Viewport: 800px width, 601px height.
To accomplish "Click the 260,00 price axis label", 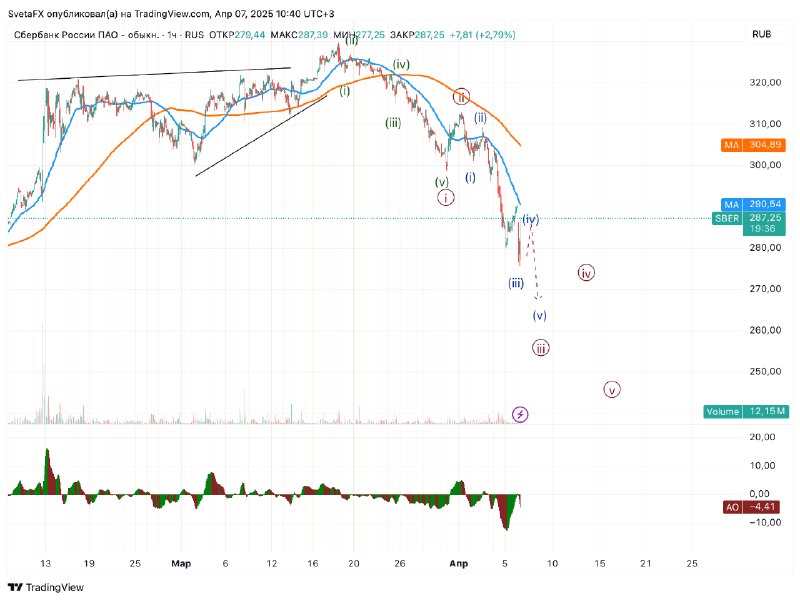I will click(765, 330).
